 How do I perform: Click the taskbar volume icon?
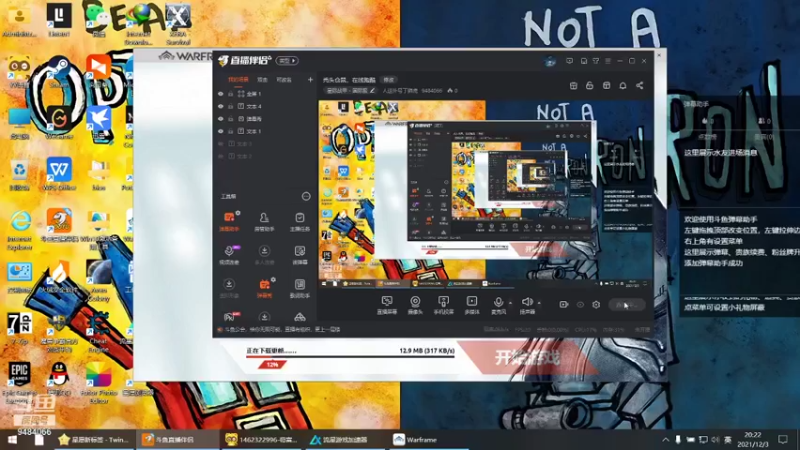pos(715,440)
